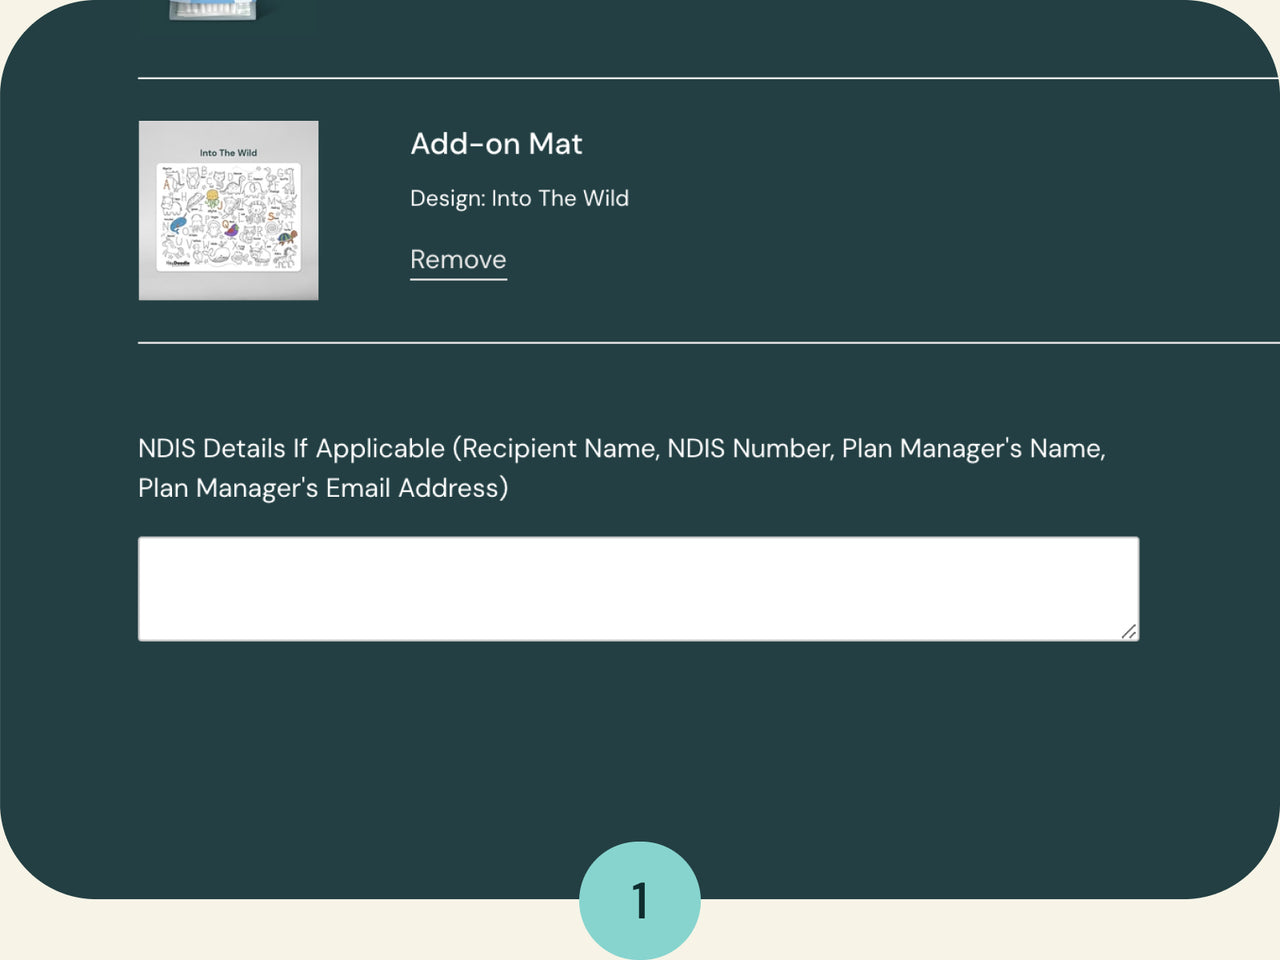Click the divider line below the mat listing

click(640, 343)
